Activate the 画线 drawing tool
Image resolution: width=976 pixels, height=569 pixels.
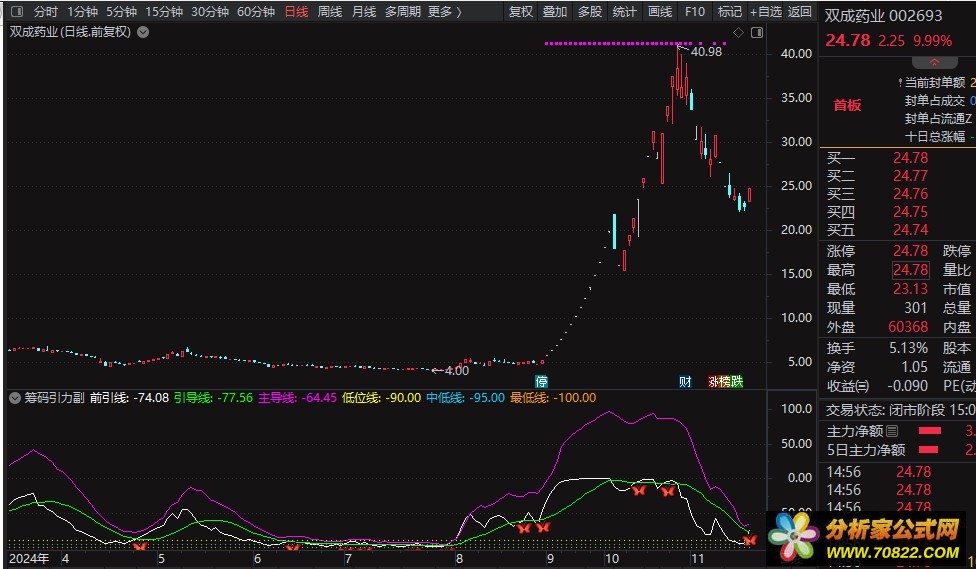click(x=660, y=11)
